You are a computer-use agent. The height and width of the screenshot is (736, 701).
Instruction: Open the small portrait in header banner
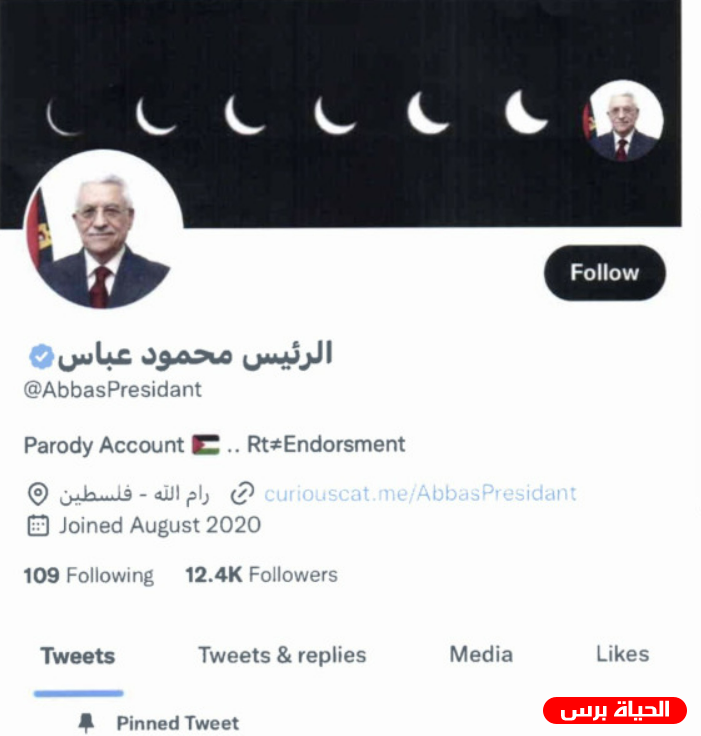coord(623,121)
